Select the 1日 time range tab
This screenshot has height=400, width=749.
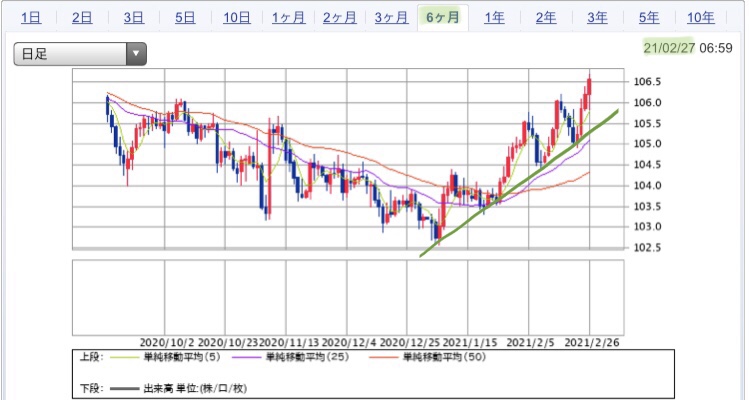[x=31, y=18]
